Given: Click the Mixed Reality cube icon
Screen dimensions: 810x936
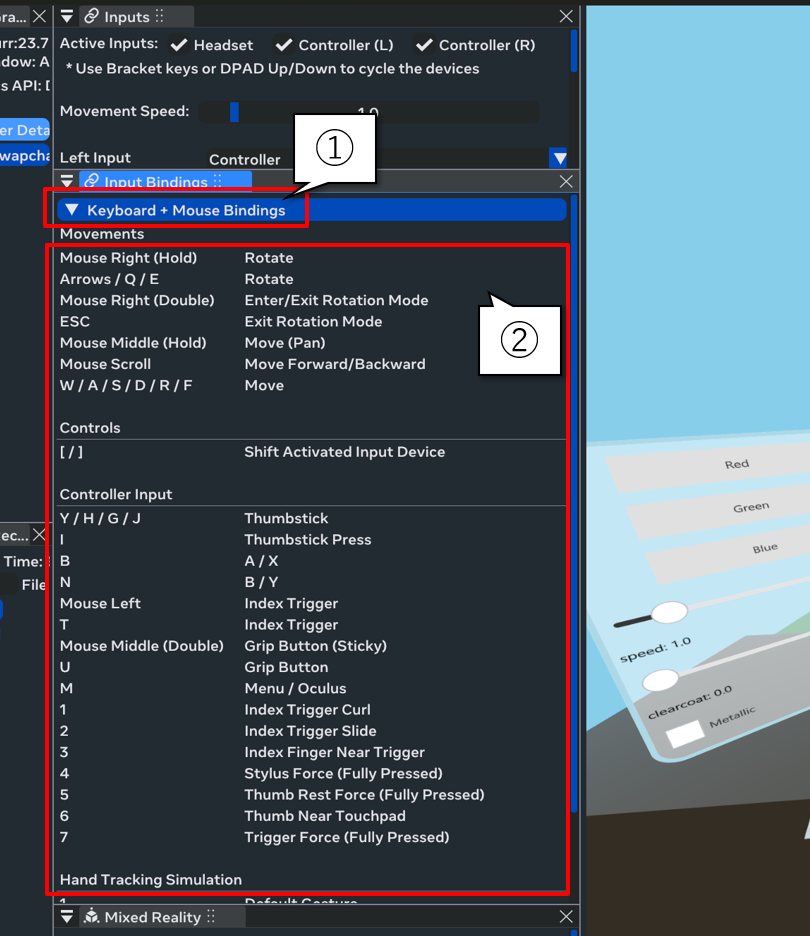Looking at the screenshot, I should tap(92, 917).
